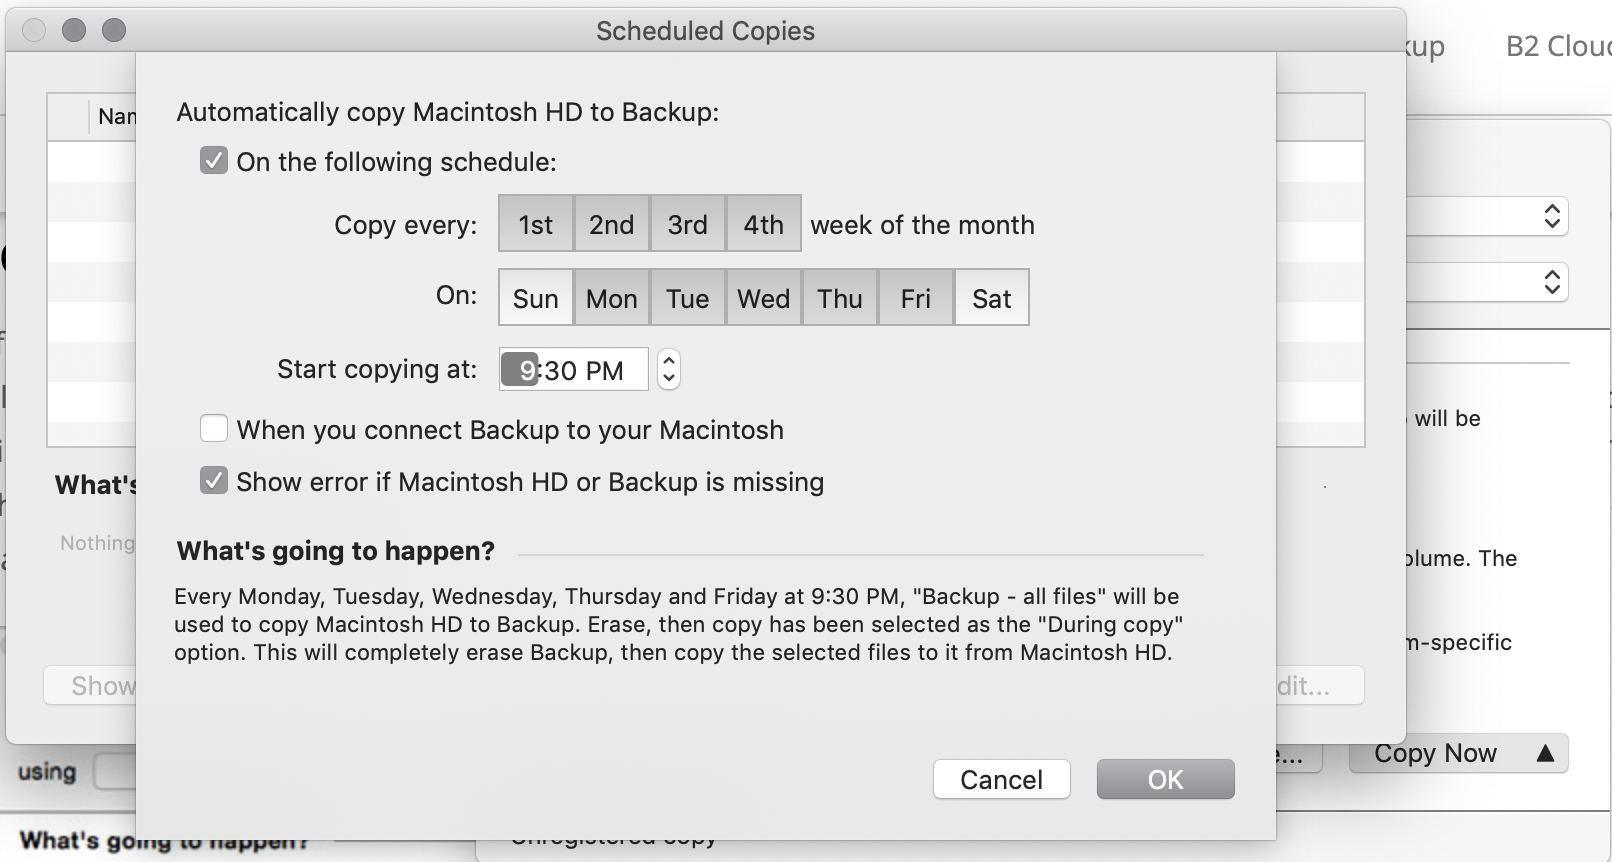Toggle the Fri day button
This screenshot has width=1612, height=862.
916,298
